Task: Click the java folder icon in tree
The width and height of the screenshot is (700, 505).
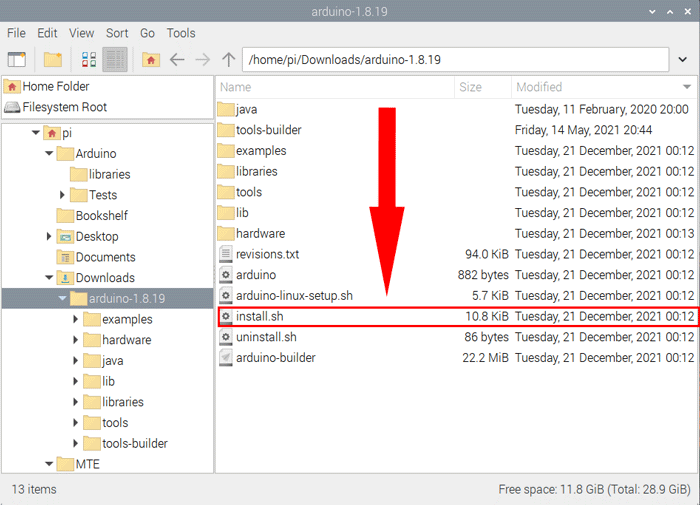Action: click(x=92, y=360)
